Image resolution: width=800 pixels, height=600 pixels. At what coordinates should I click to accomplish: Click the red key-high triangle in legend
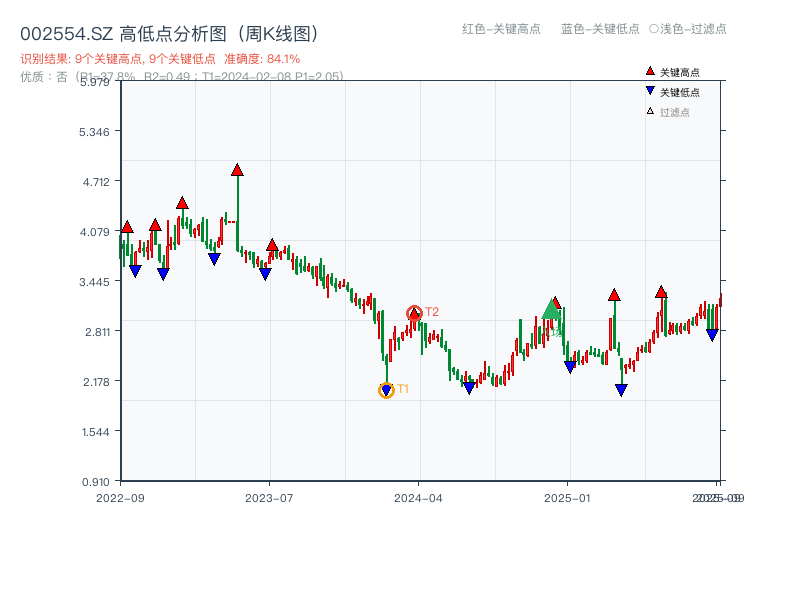[x=650, y=72]
